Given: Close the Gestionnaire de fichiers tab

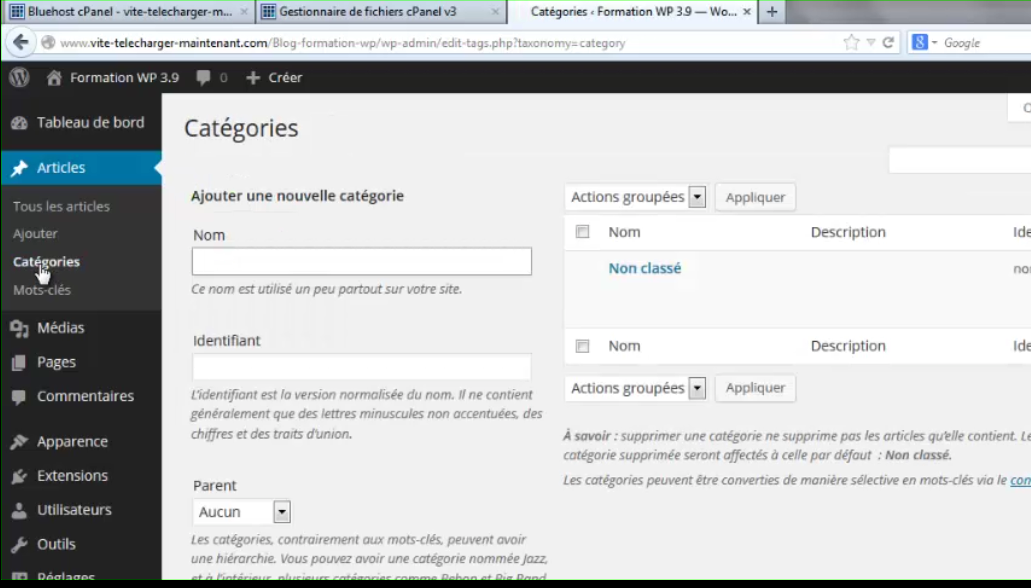Looking at the screenshot, I should (x=495, y=12).
